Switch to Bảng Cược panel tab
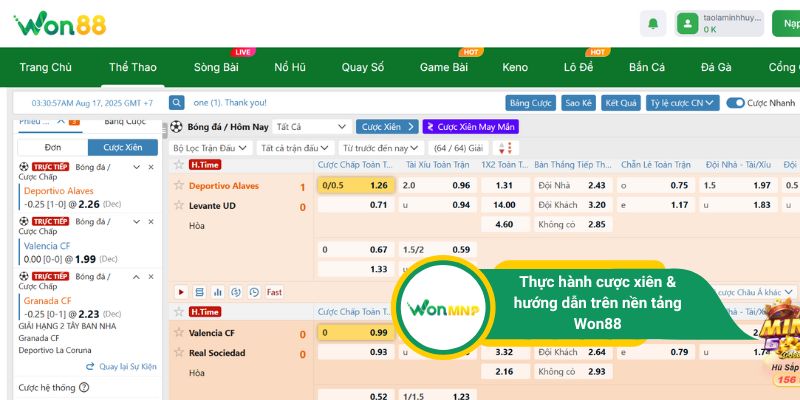Screen dimensions: 800x400 tap(124, 122)
